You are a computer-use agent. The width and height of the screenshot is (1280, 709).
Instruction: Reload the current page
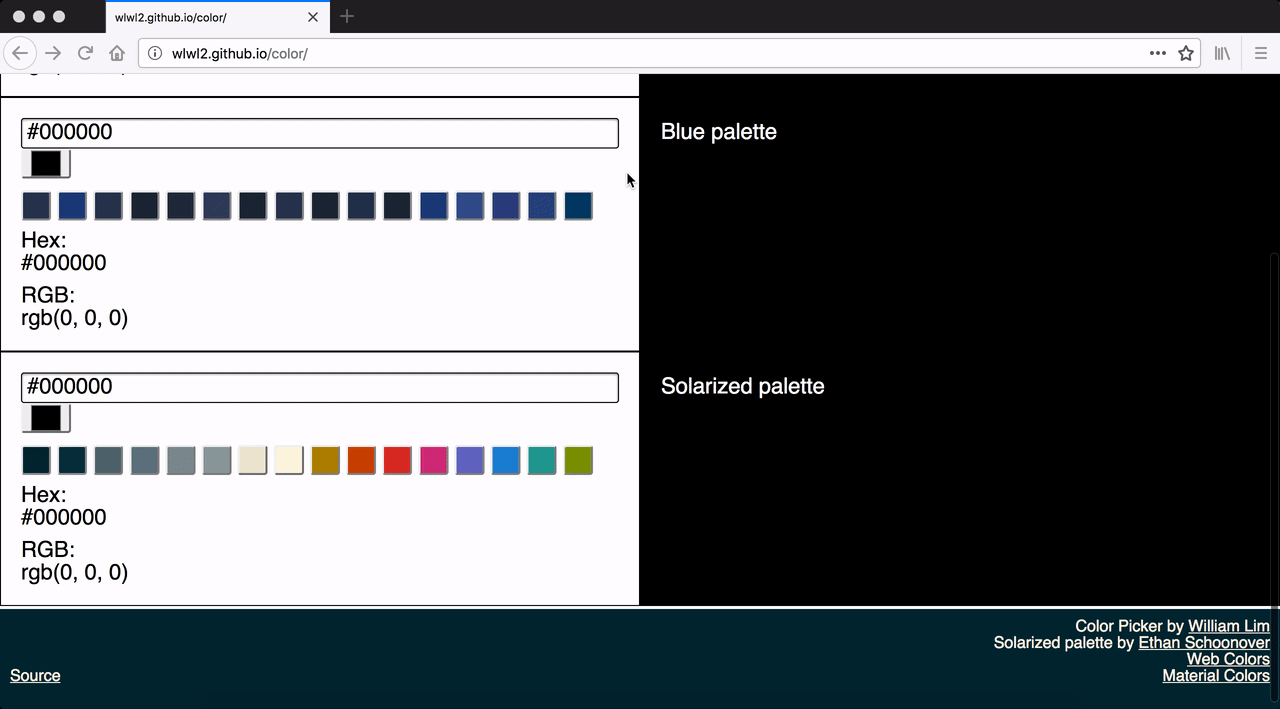[x=86, y=53]
